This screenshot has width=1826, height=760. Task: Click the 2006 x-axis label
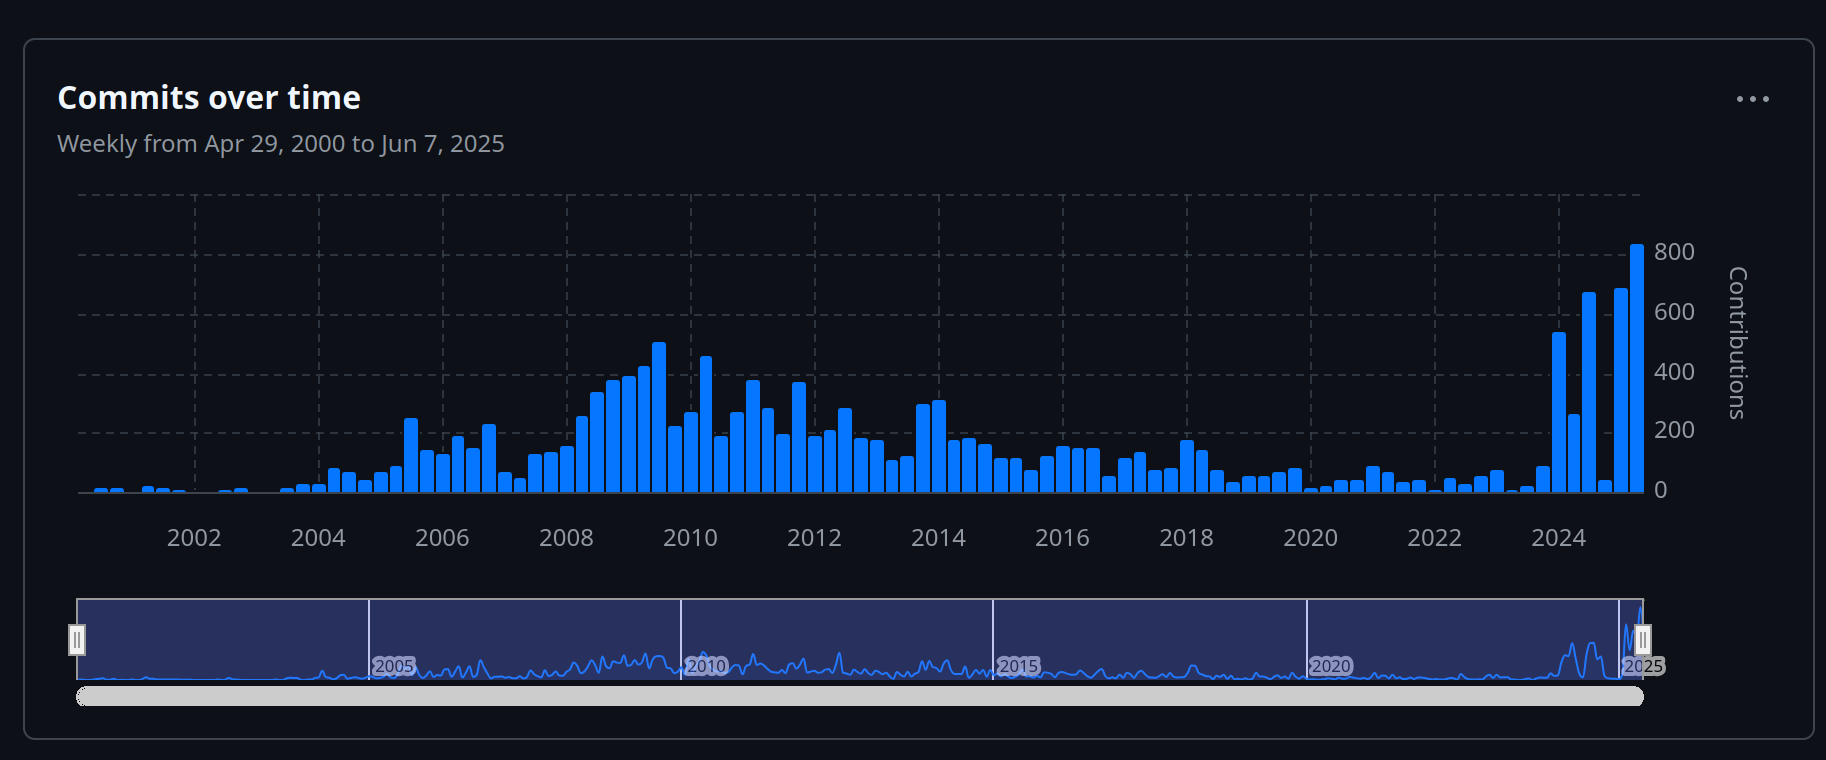pyautogui.click(x=442, y=538)
